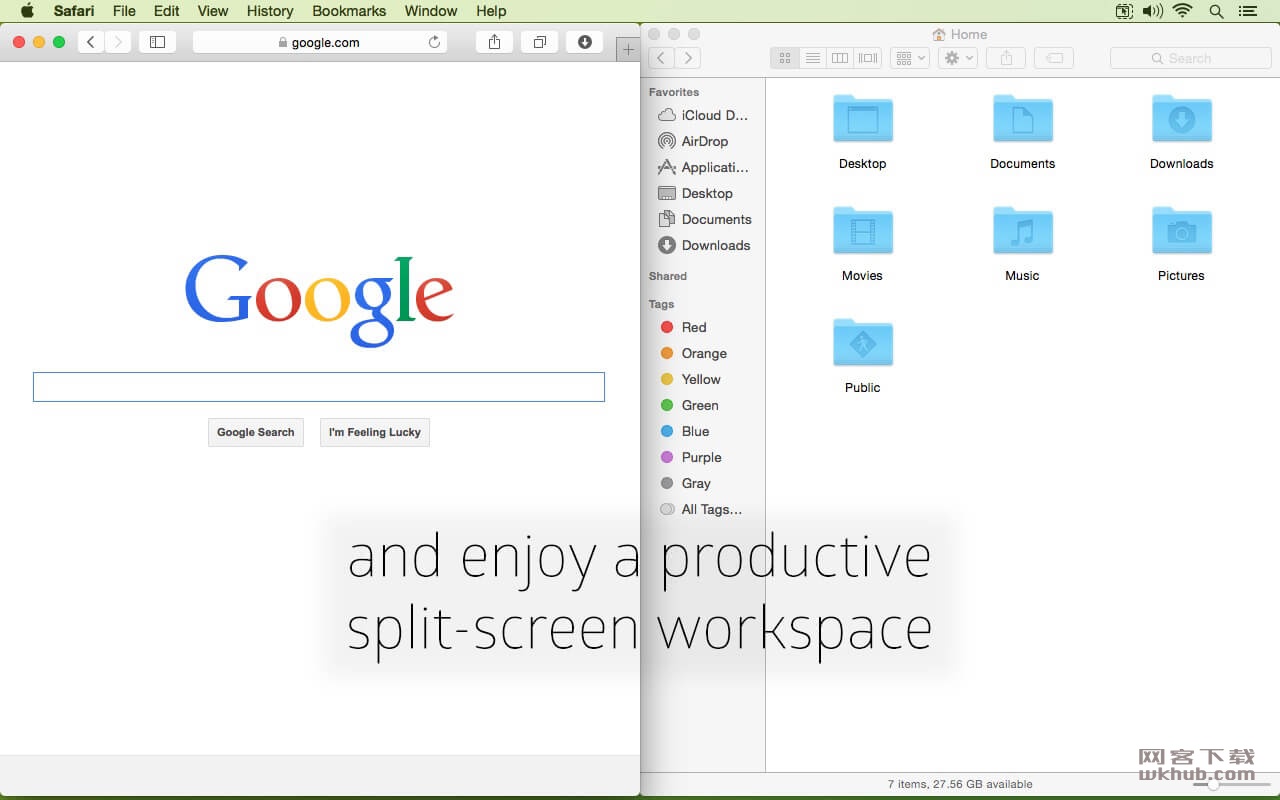Screen dimensions: 1280x800
Task: Click Safari's back arrow button
Action: click(91, 42)
